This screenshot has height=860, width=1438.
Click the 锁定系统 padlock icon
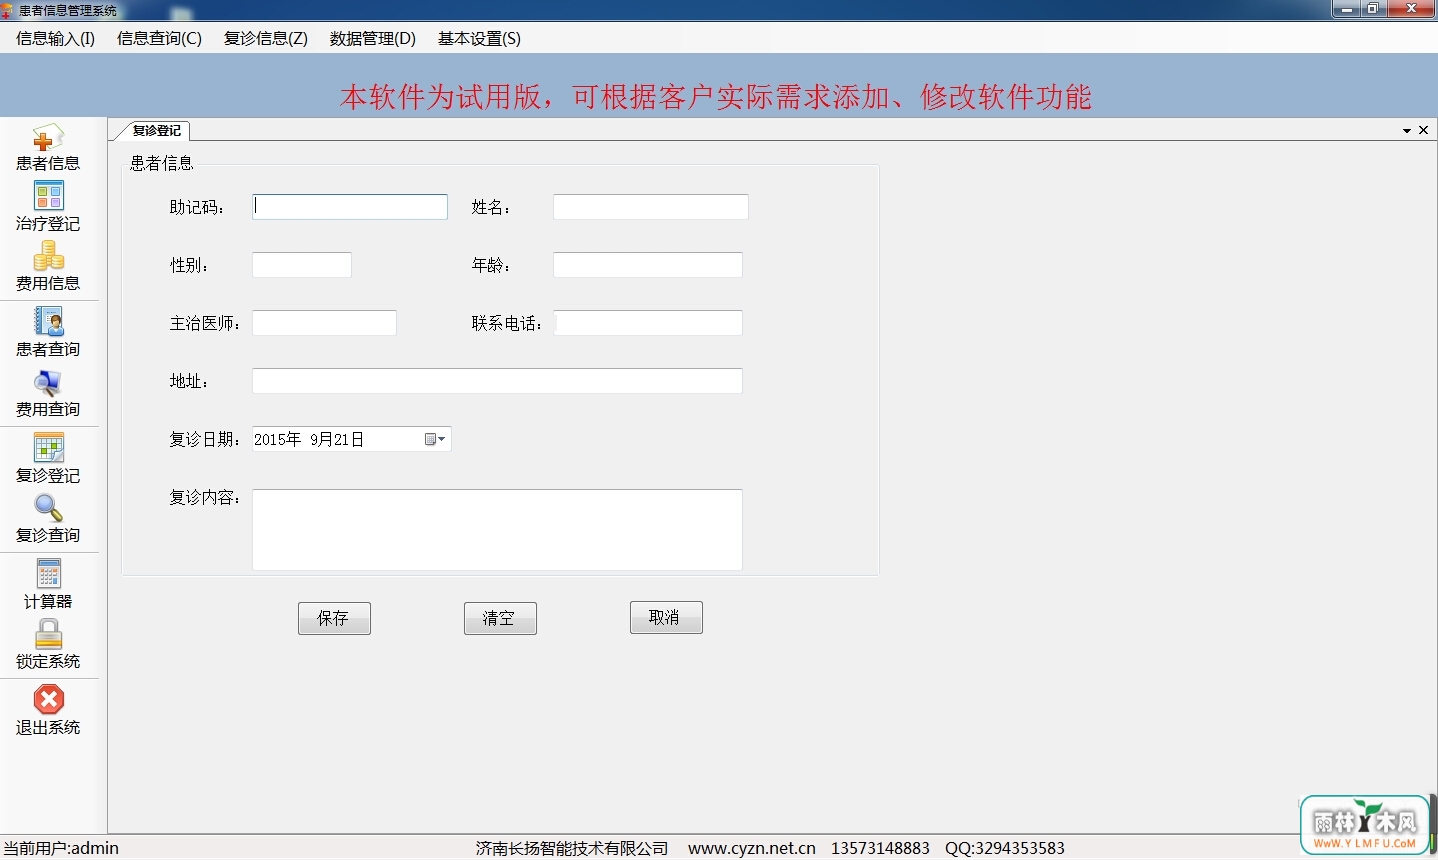[48, 634]
